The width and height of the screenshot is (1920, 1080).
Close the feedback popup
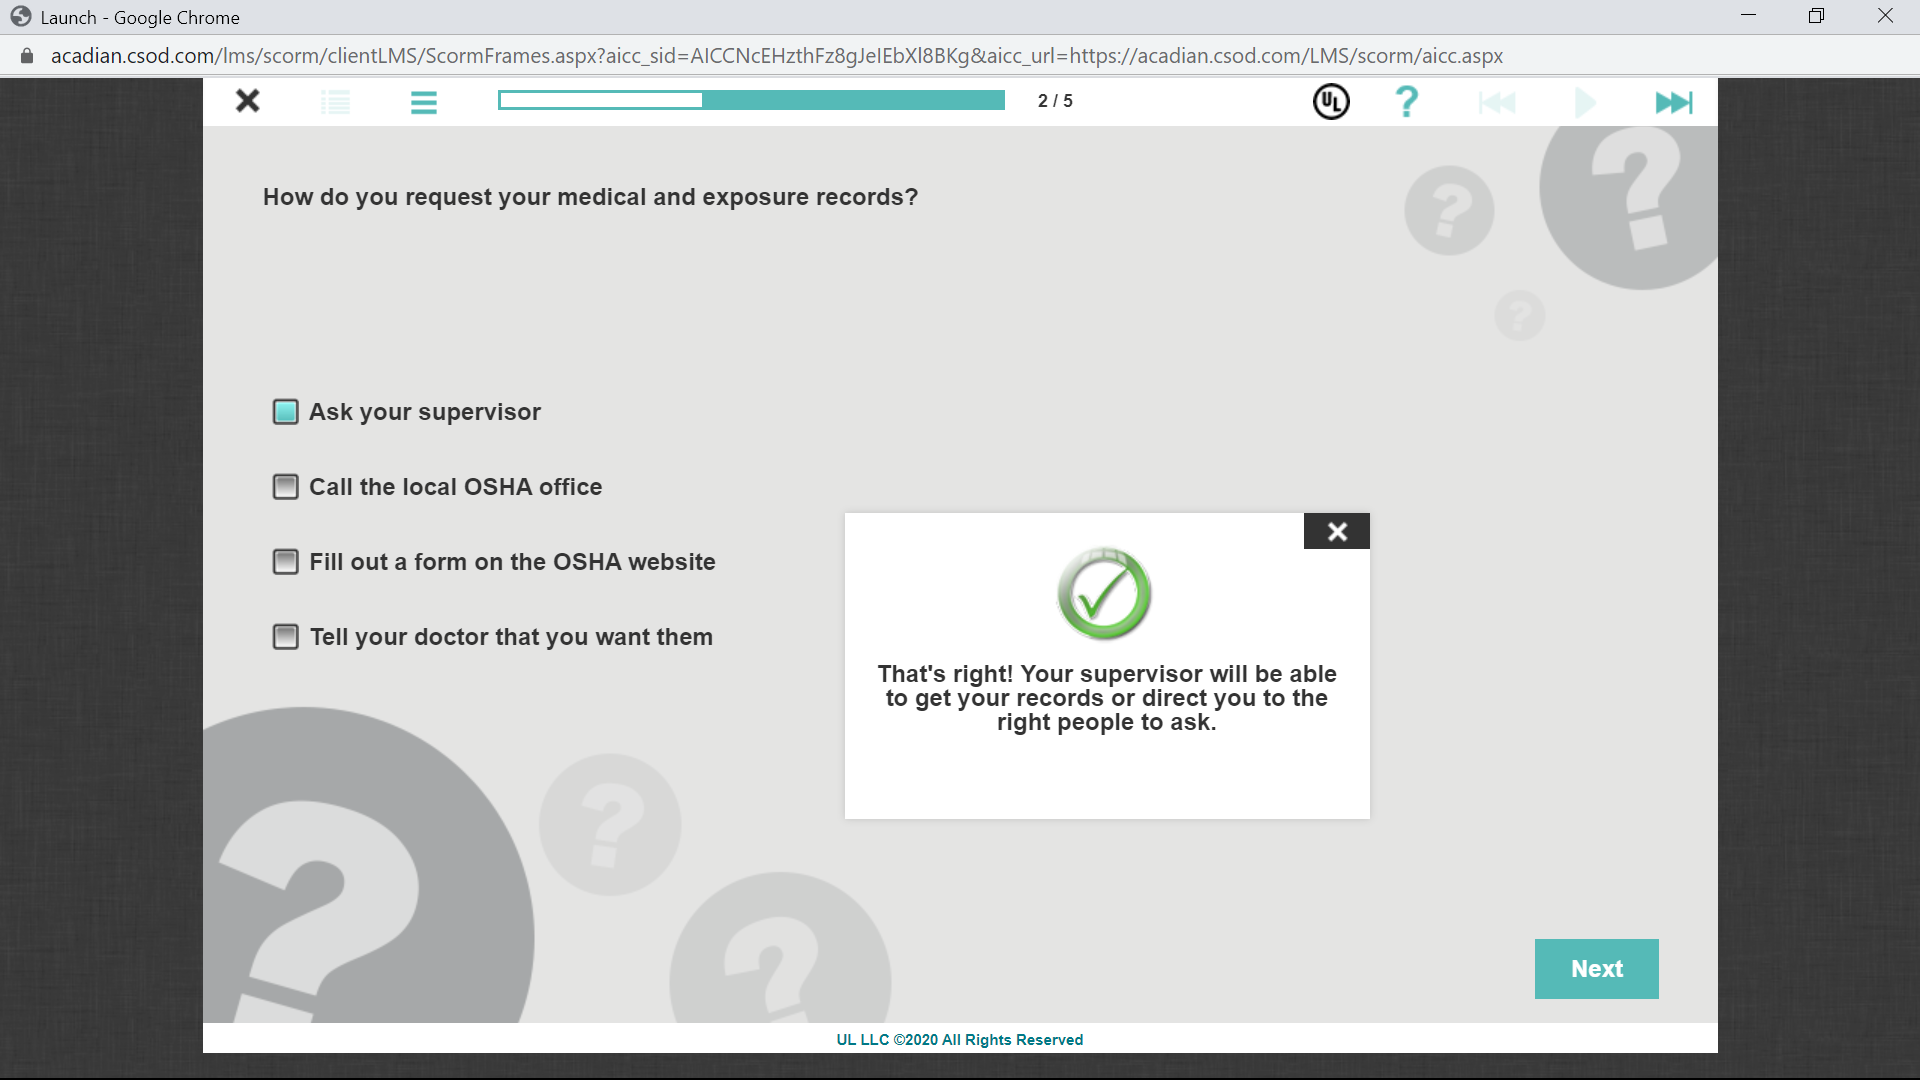(1337, 531)
